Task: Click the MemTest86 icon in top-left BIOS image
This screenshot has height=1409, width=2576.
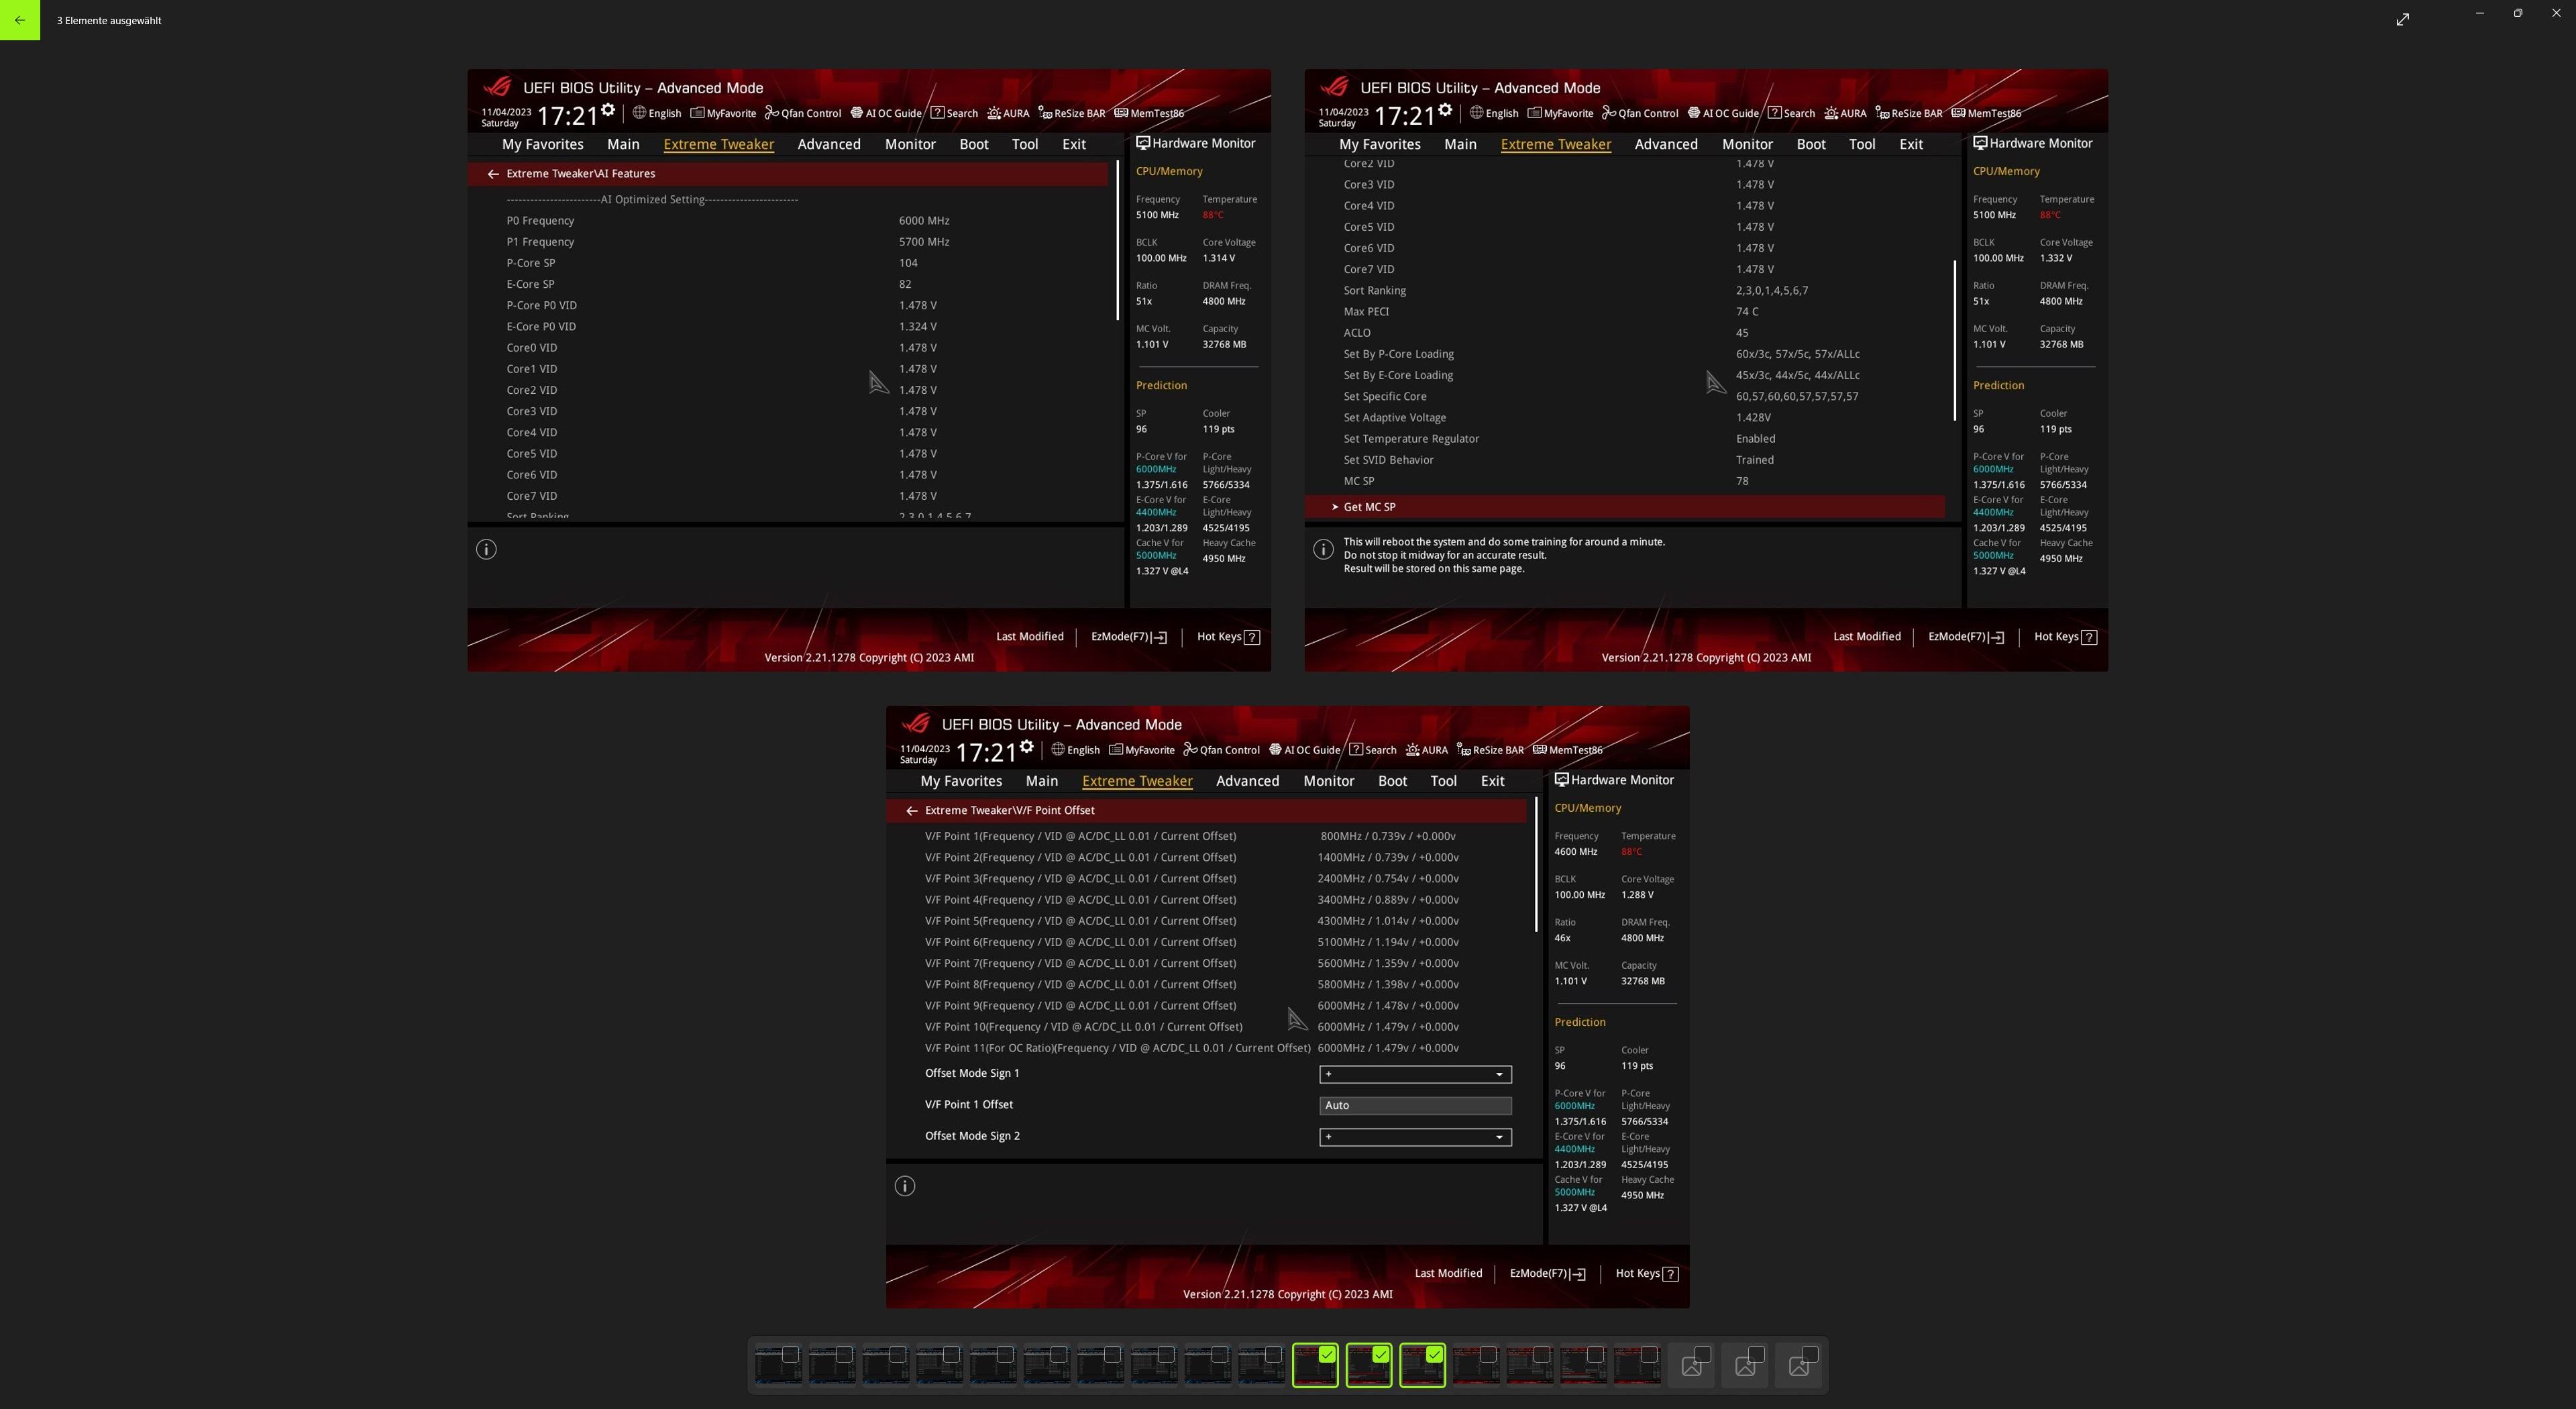Action: (x=1121, y=113)
